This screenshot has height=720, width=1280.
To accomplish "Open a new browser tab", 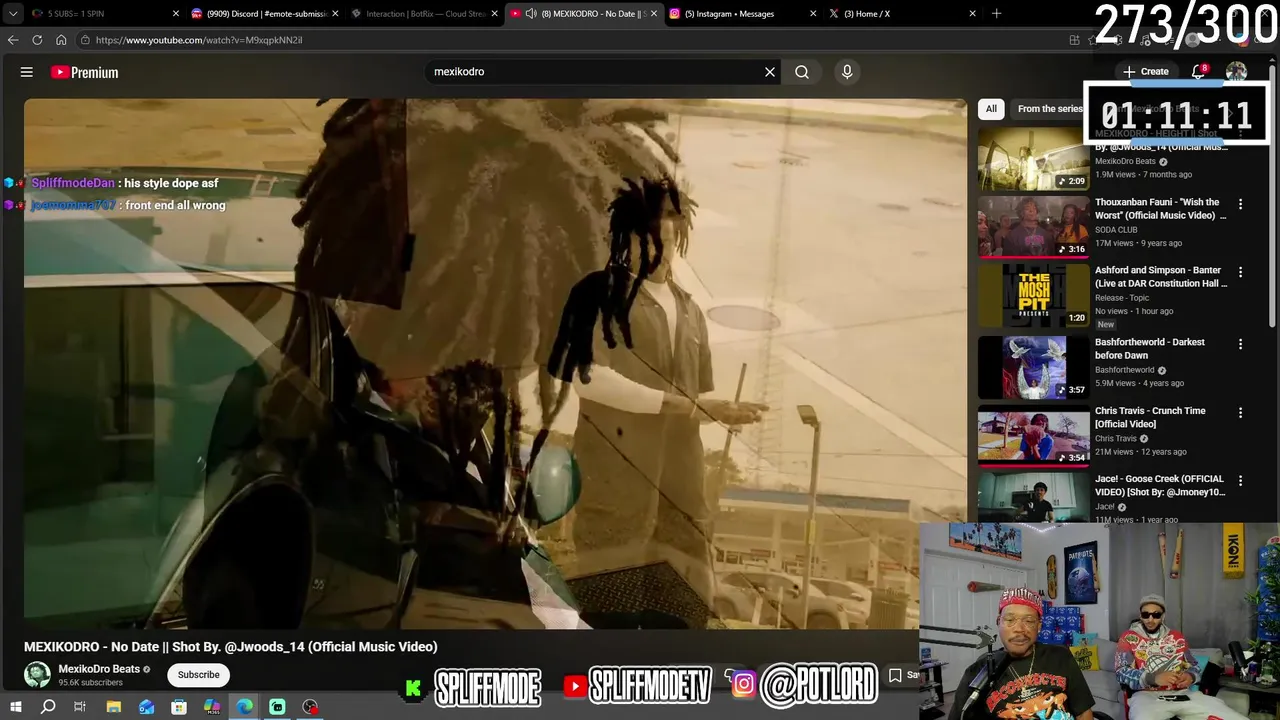I will 996,14.
